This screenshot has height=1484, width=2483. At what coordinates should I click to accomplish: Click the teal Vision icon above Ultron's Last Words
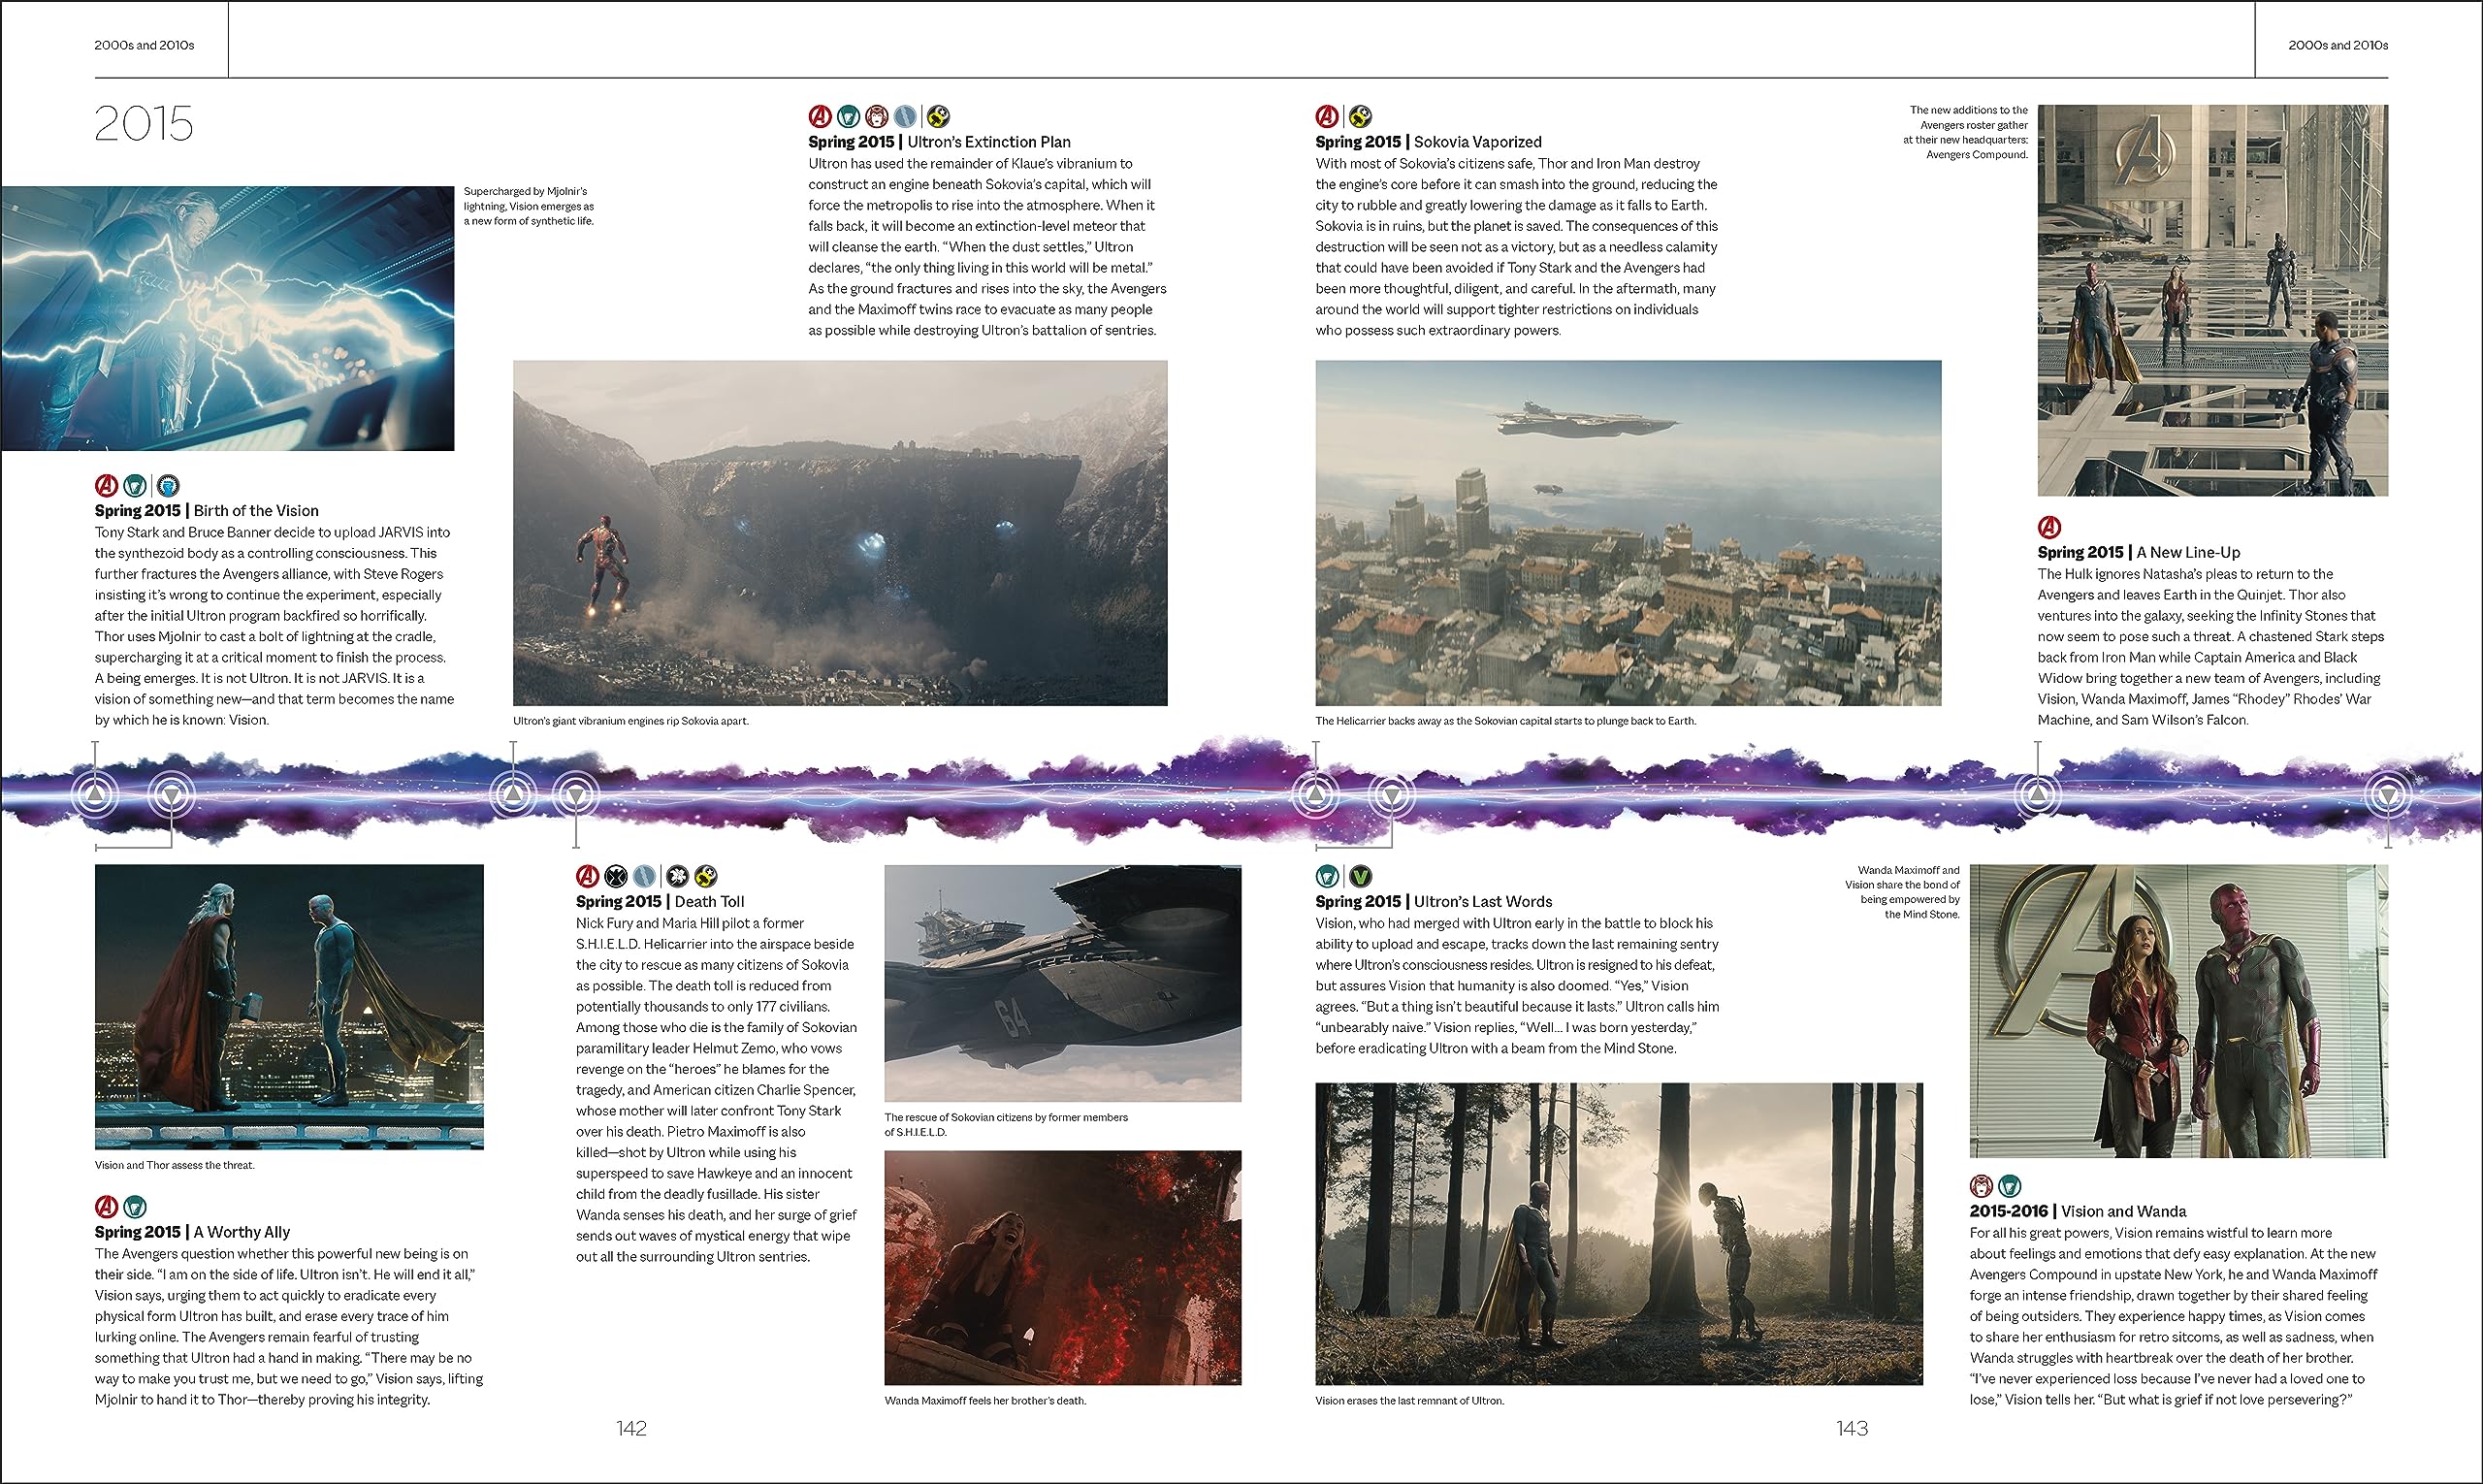tap(1327, 877)
